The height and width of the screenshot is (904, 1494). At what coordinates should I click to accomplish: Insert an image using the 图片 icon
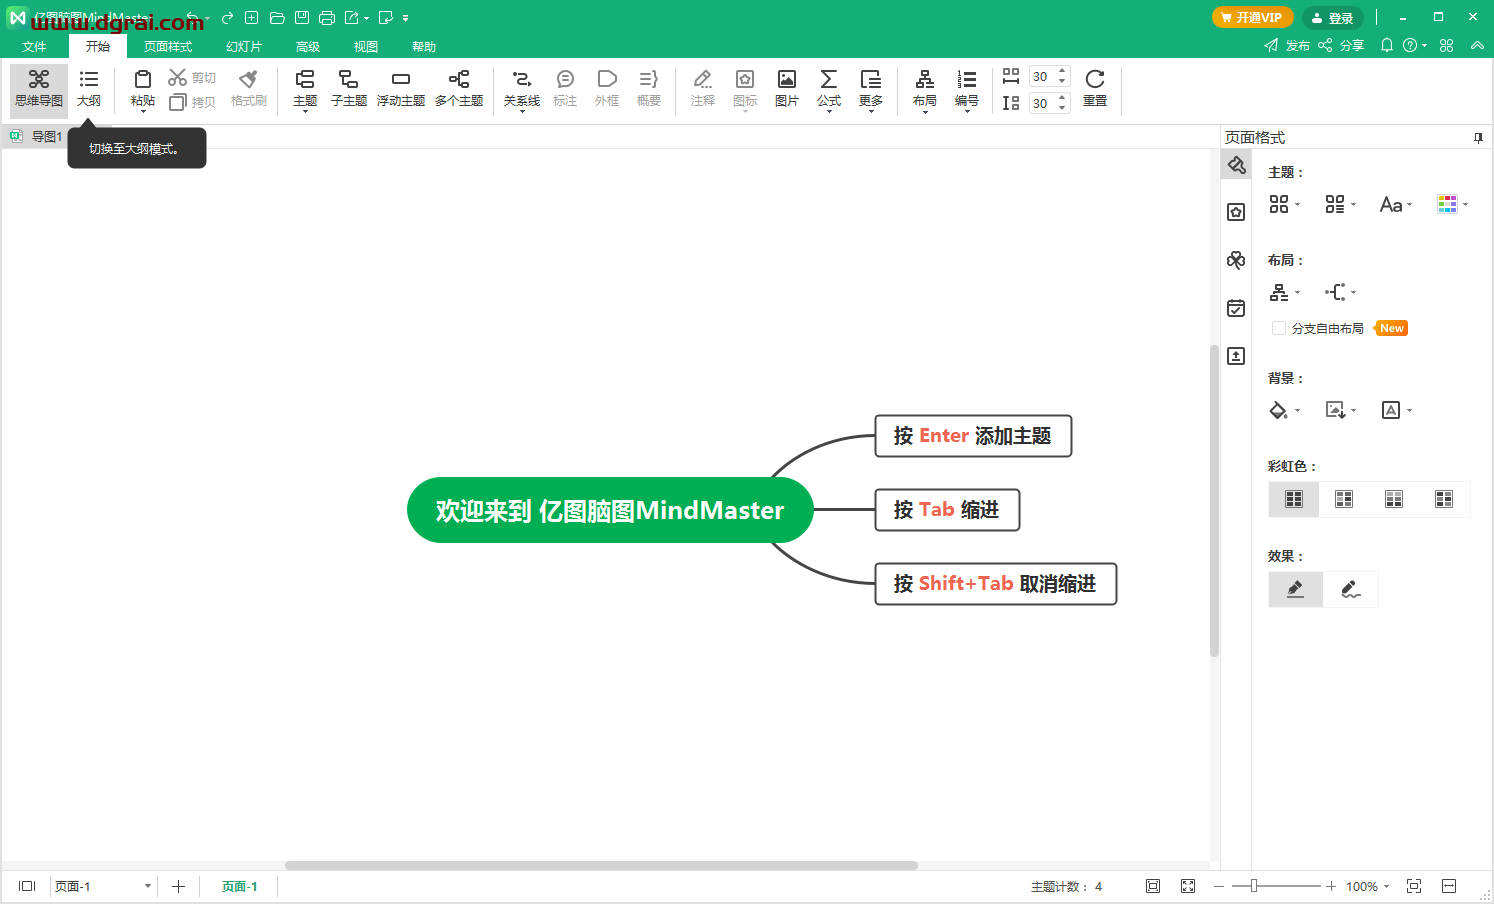(787, 88)
